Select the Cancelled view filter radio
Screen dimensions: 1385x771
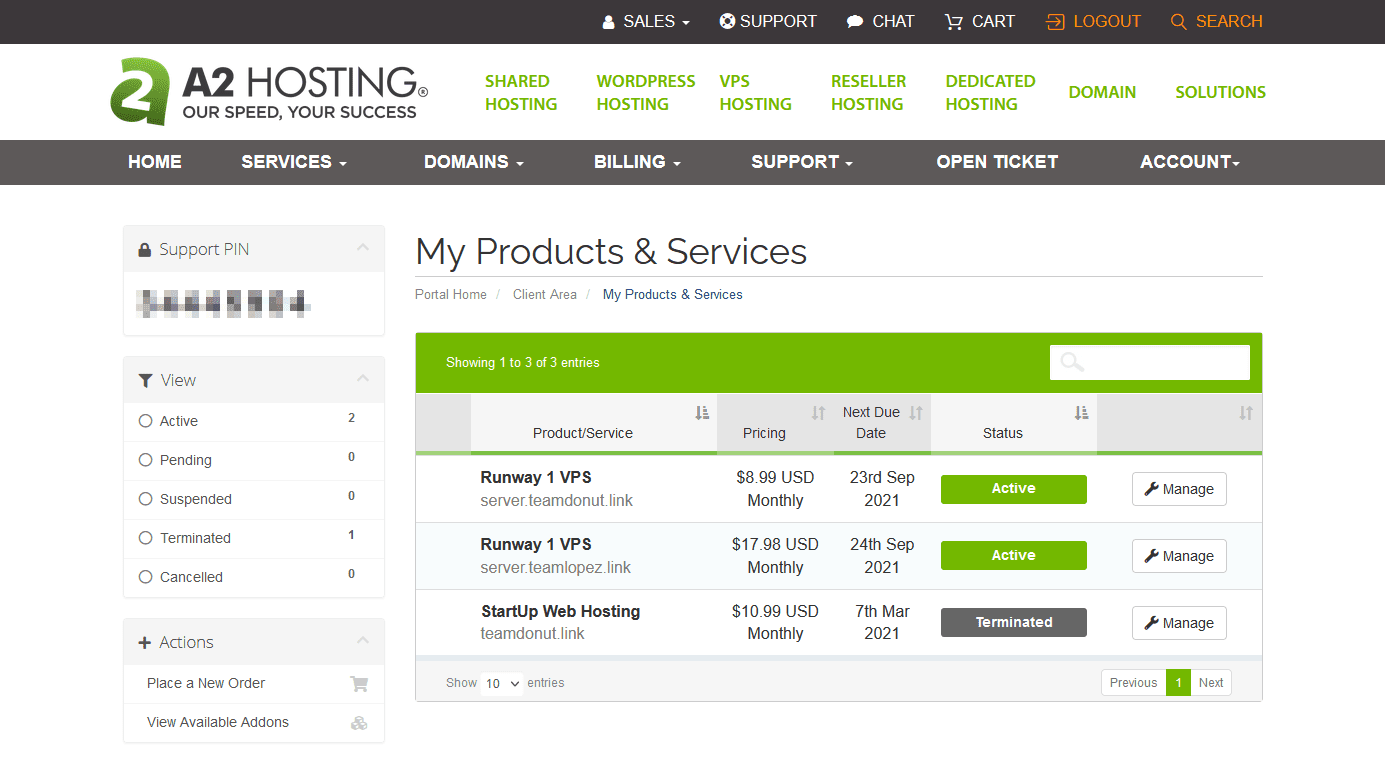tap(146, 577)
